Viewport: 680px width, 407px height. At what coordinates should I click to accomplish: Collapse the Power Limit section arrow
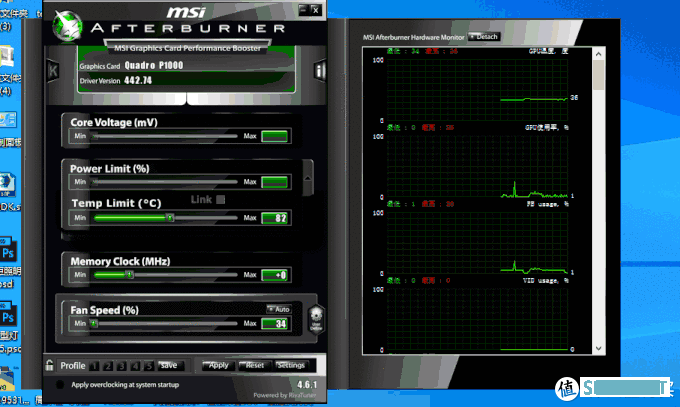(x=308, y=178)
